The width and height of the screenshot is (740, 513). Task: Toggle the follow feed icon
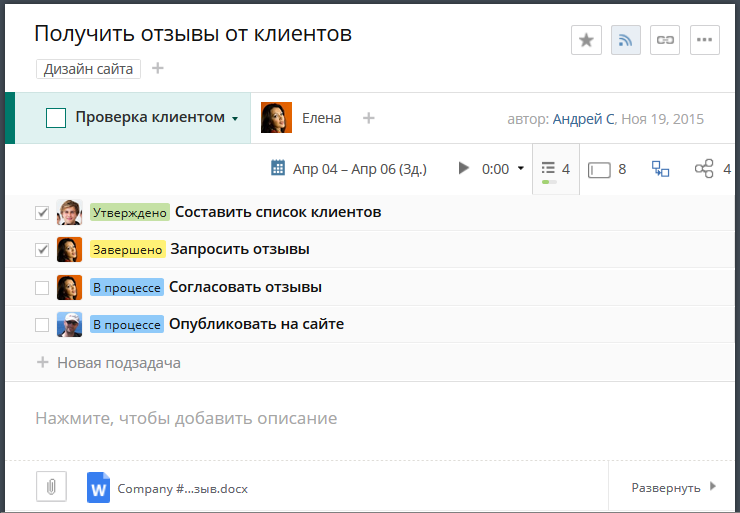[626, 40]
